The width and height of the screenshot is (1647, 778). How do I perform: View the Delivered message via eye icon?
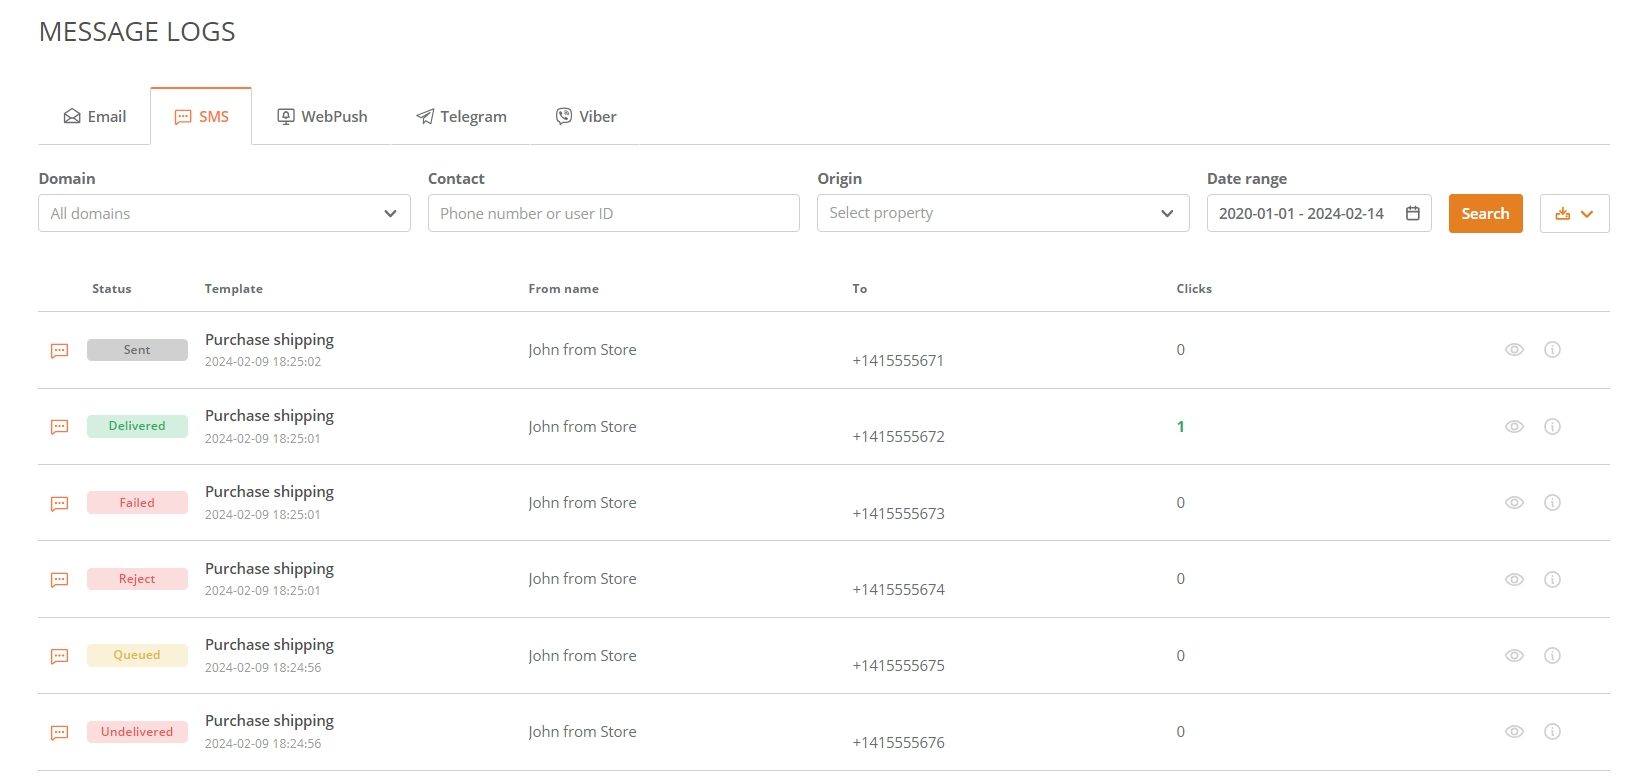1514,426
